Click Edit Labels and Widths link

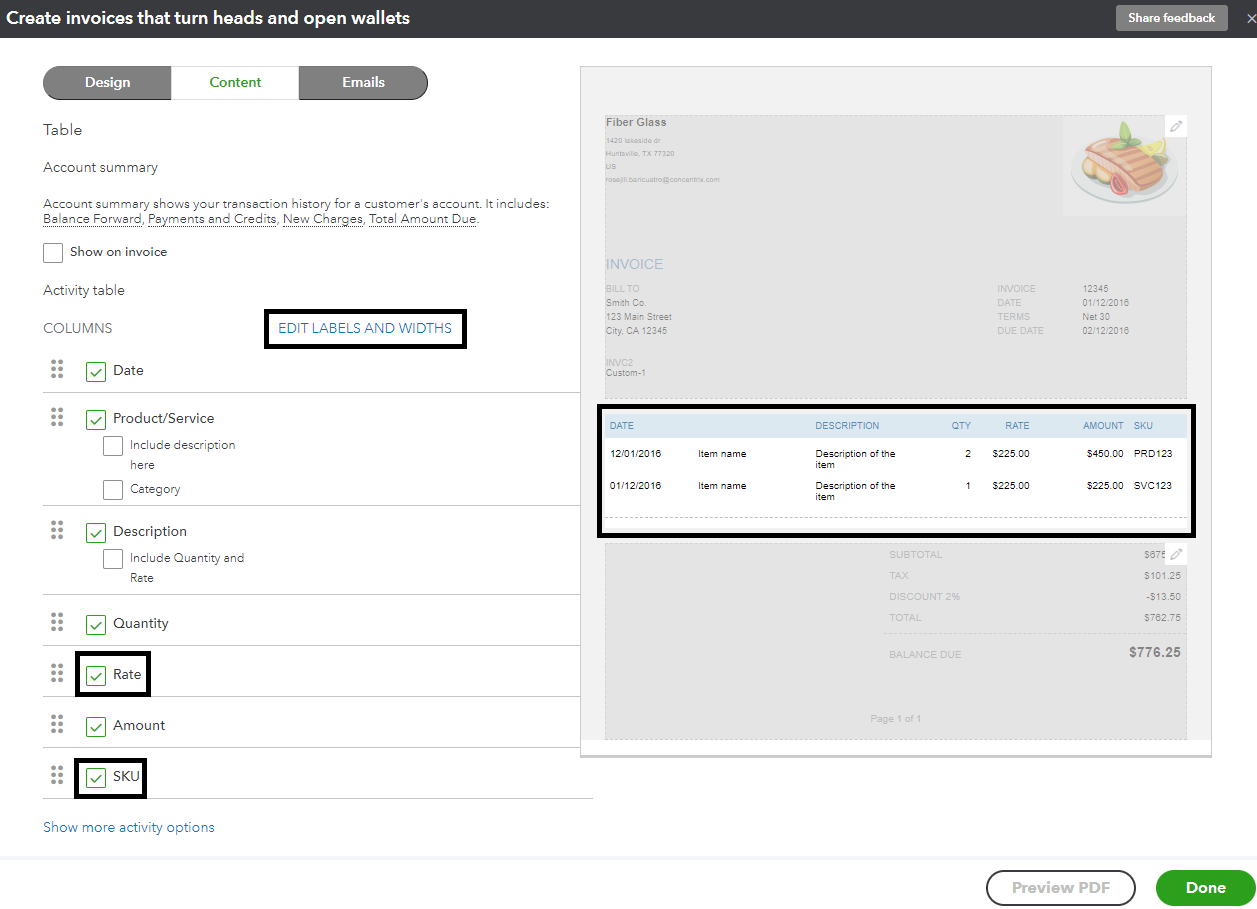[x=365, y=328]
